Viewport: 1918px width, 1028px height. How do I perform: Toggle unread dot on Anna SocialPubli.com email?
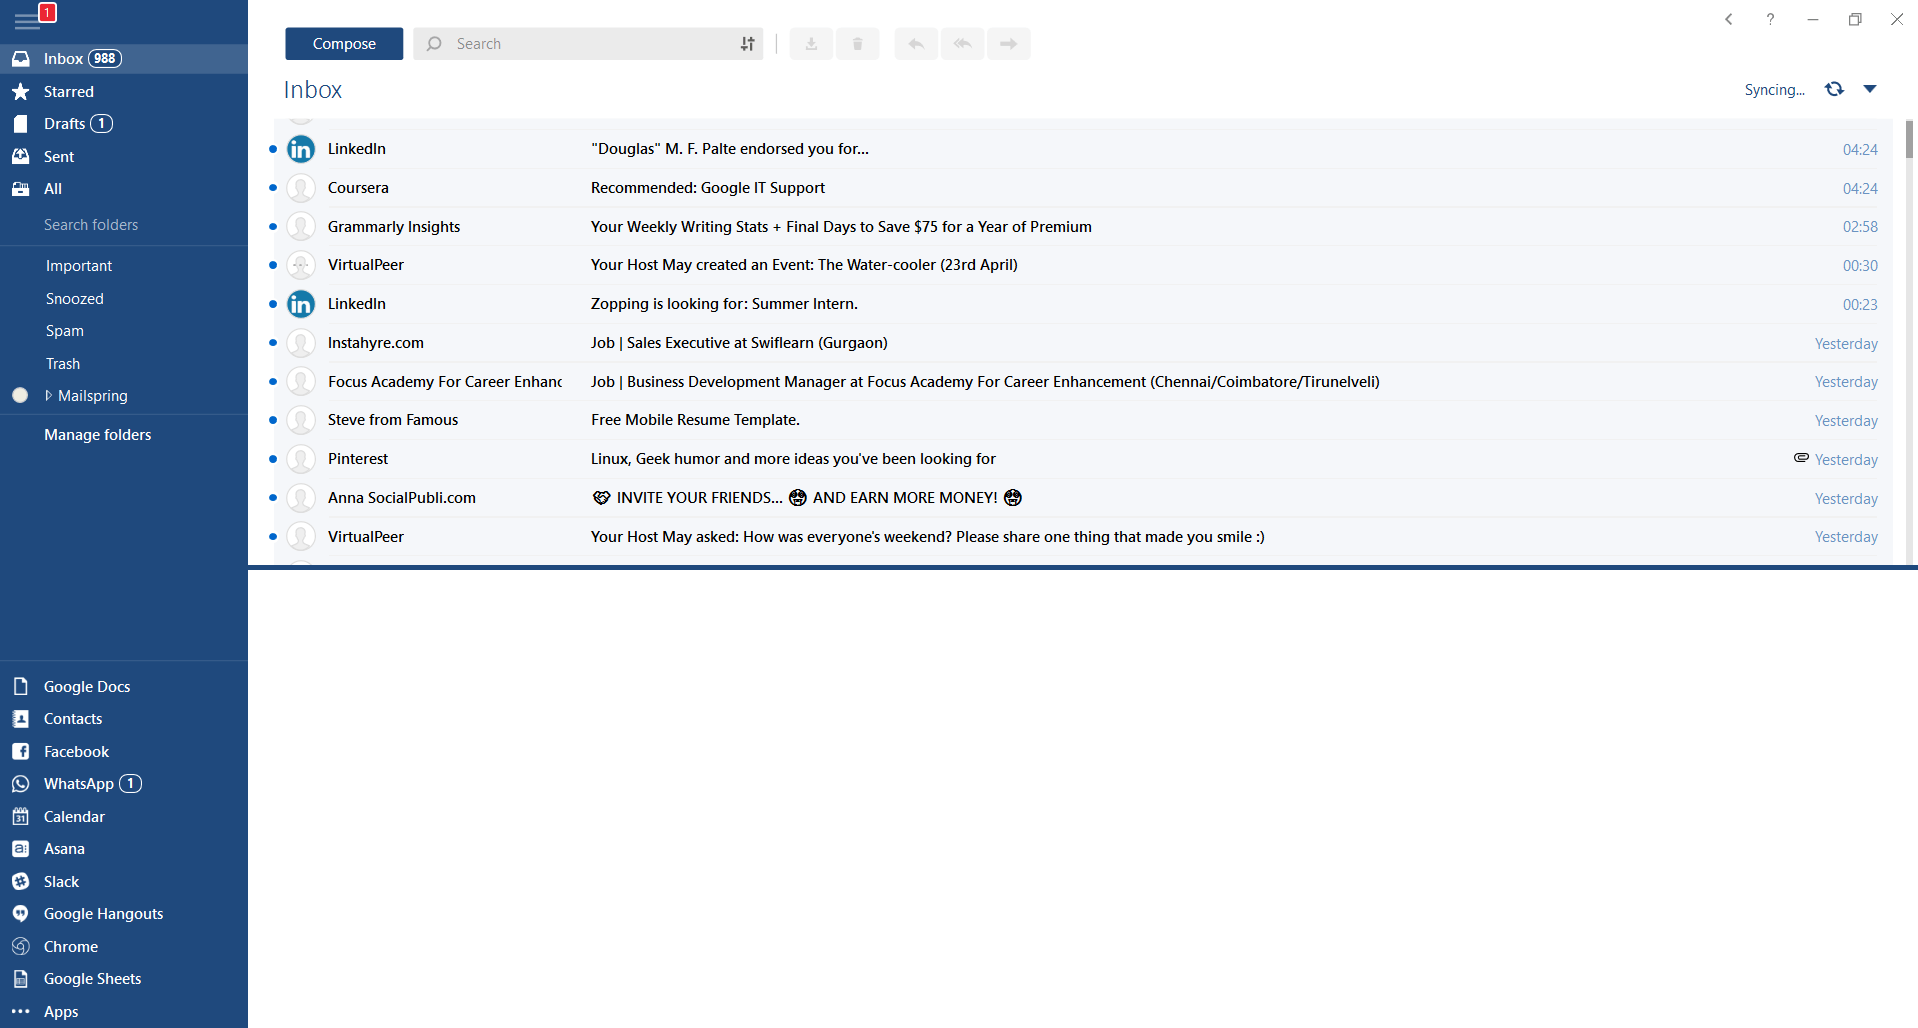coord(272,498)
